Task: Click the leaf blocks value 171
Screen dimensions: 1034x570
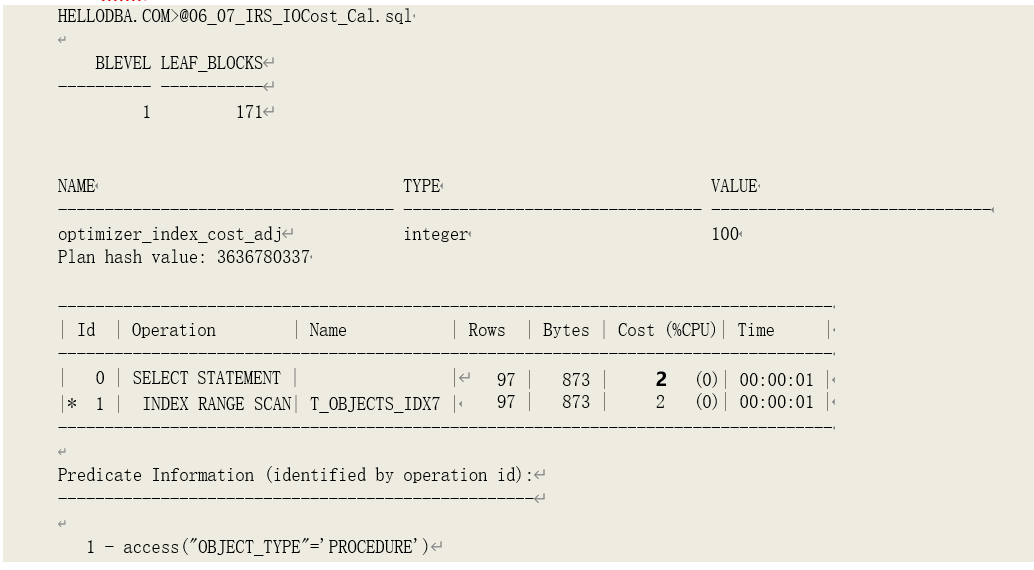Action: (x=249, y=112)
